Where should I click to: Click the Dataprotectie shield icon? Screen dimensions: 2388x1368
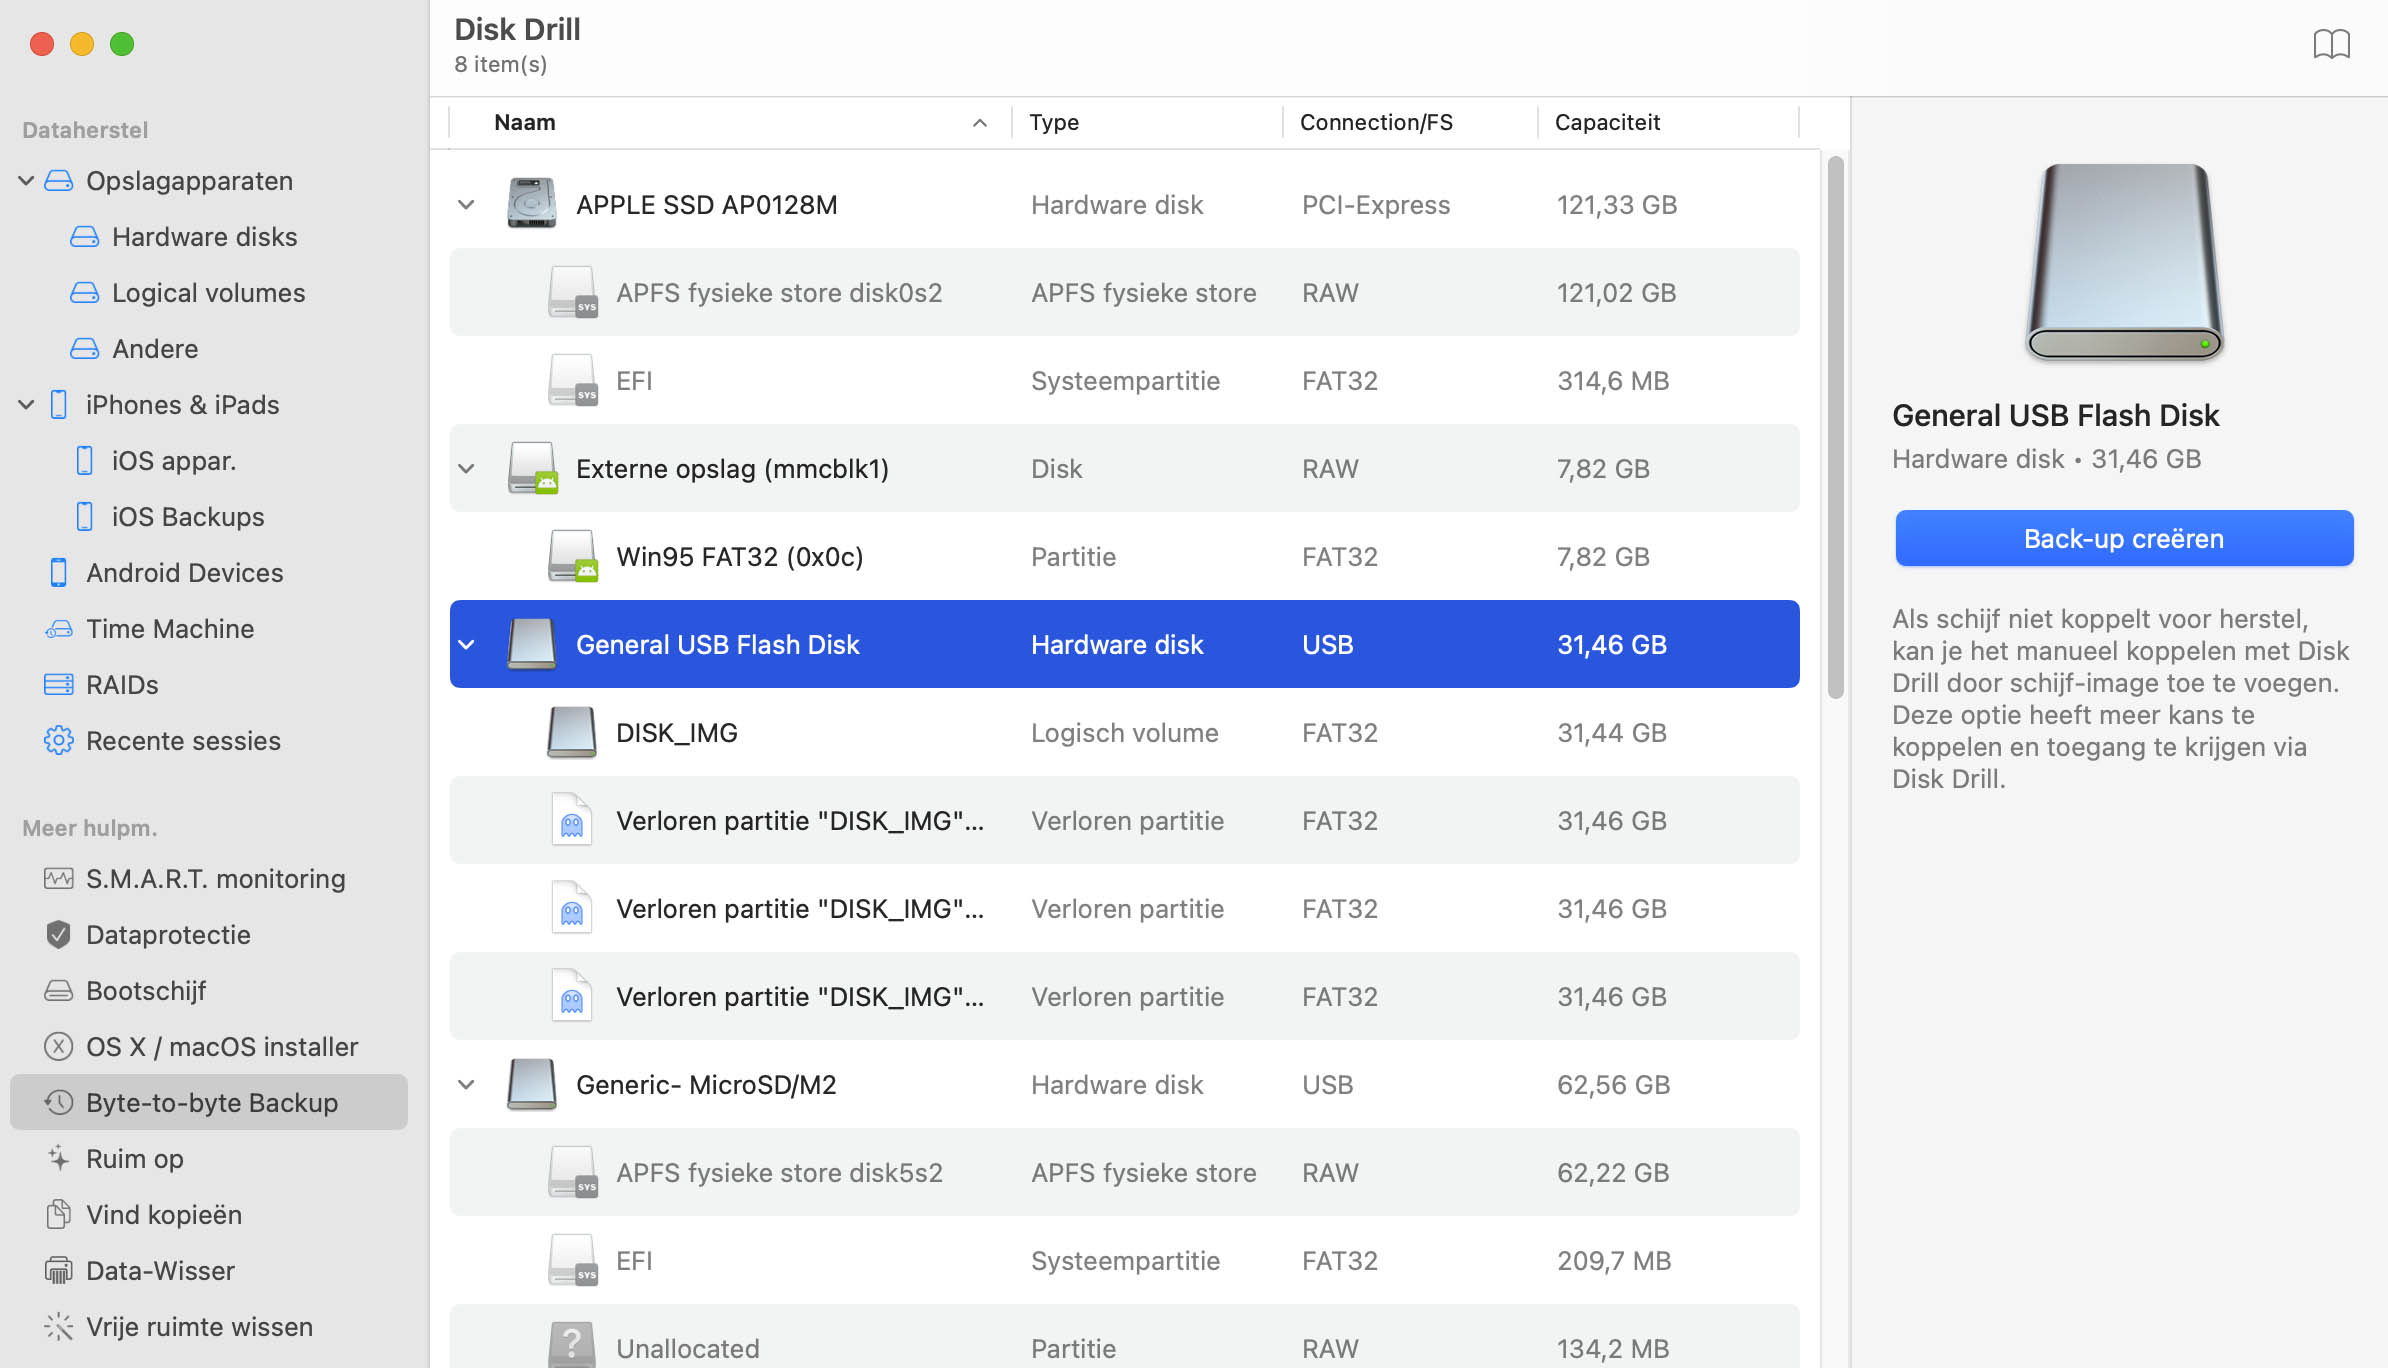coord(59,935)
